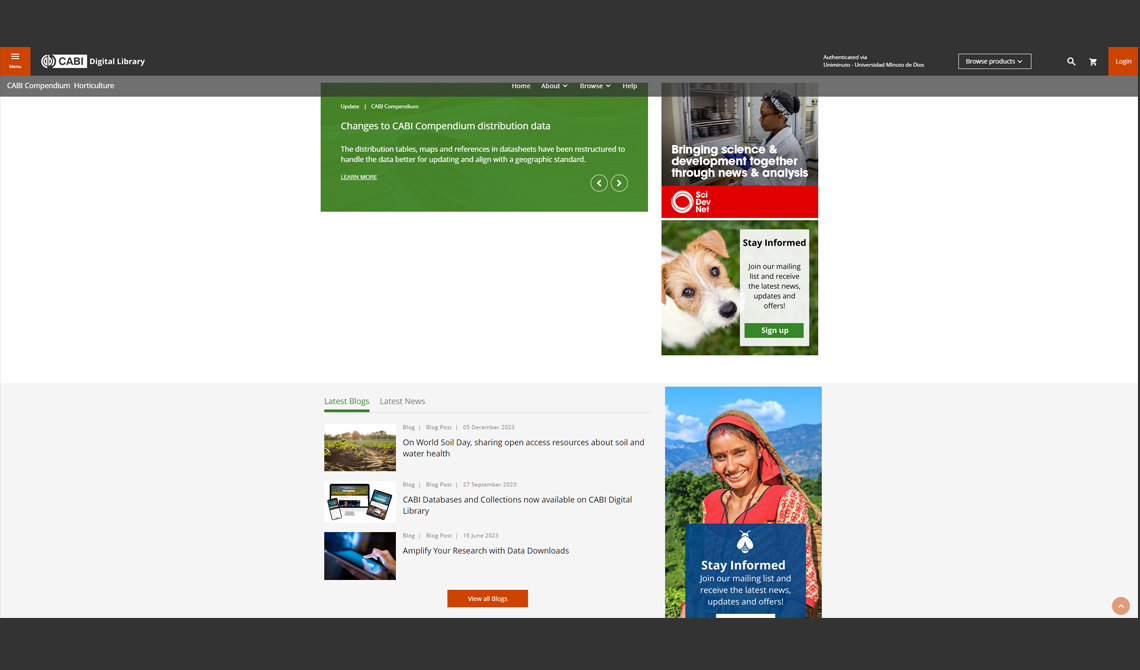Click the 27 September 2023 date text
Image resolution: width=1140 pixels, height=670 pixels.
tap(489, 485)
